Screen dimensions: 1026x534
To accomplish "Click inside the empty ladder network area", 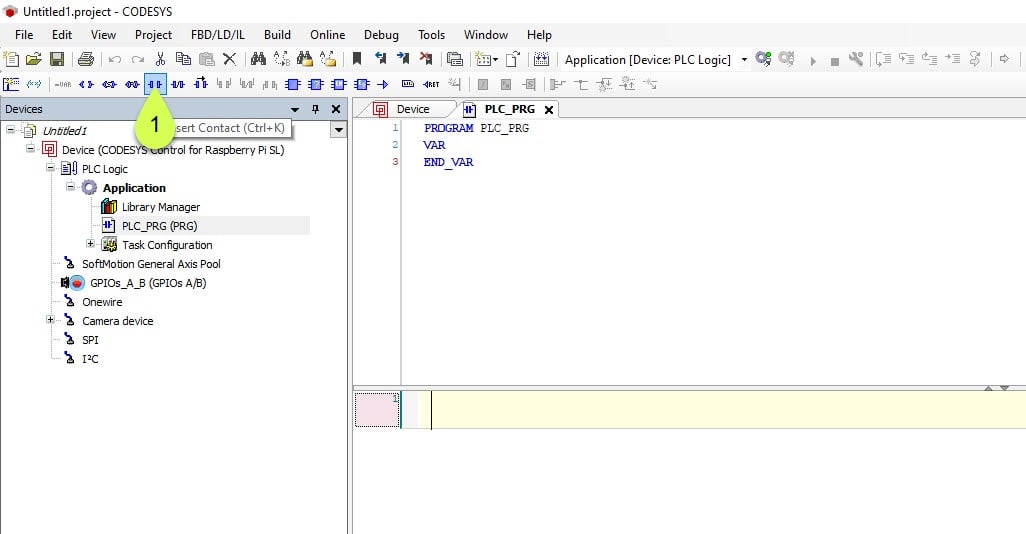I will (x=700, y=410).
